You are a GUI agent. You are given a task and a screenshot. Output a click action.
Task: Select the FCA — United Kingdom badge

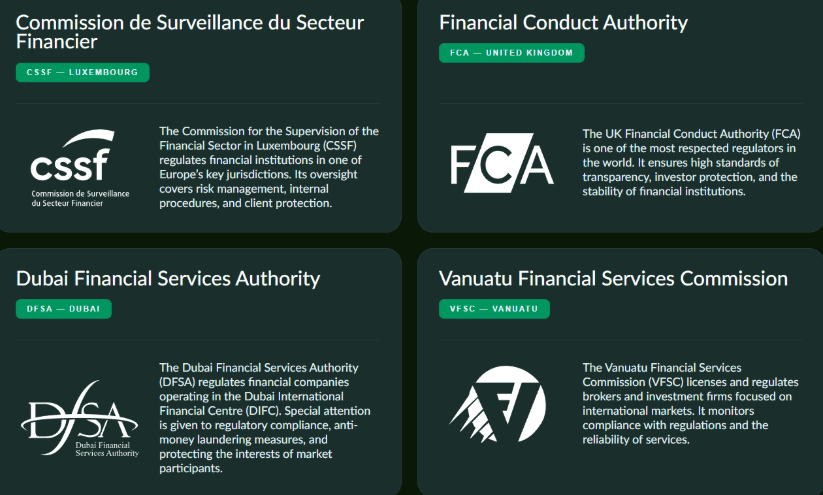tap(511, 53)
